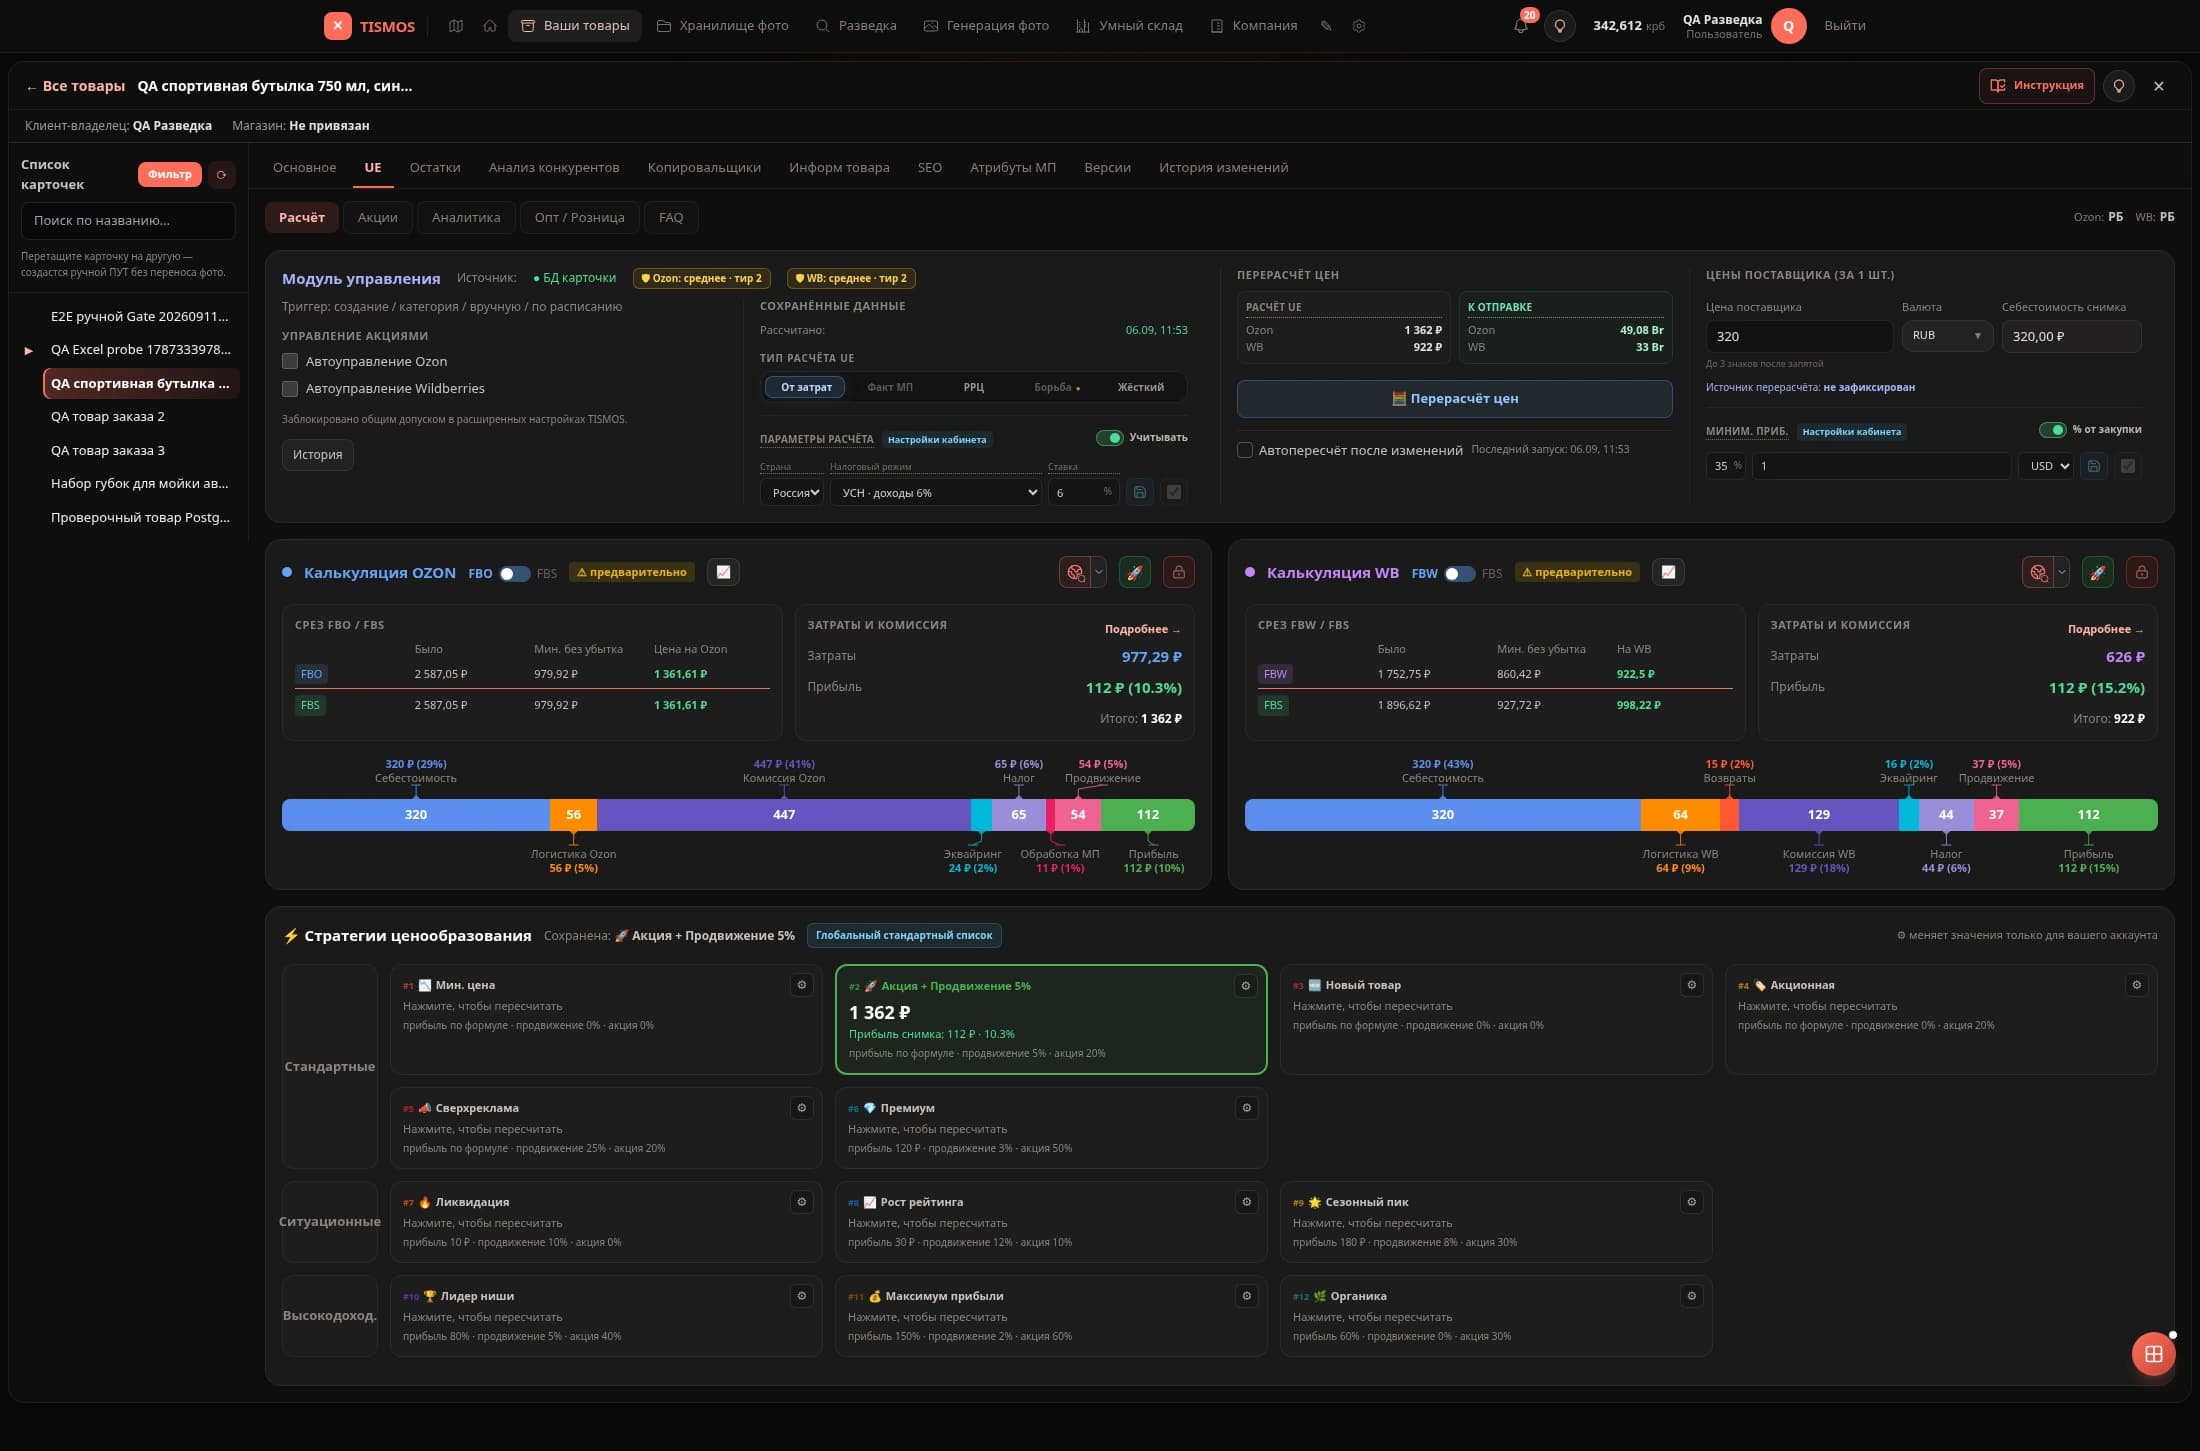This screenshot has width=2200, height=1451.
Task: Go back via Все товары link
Action: pyautogui.click(x=75, y=86)
